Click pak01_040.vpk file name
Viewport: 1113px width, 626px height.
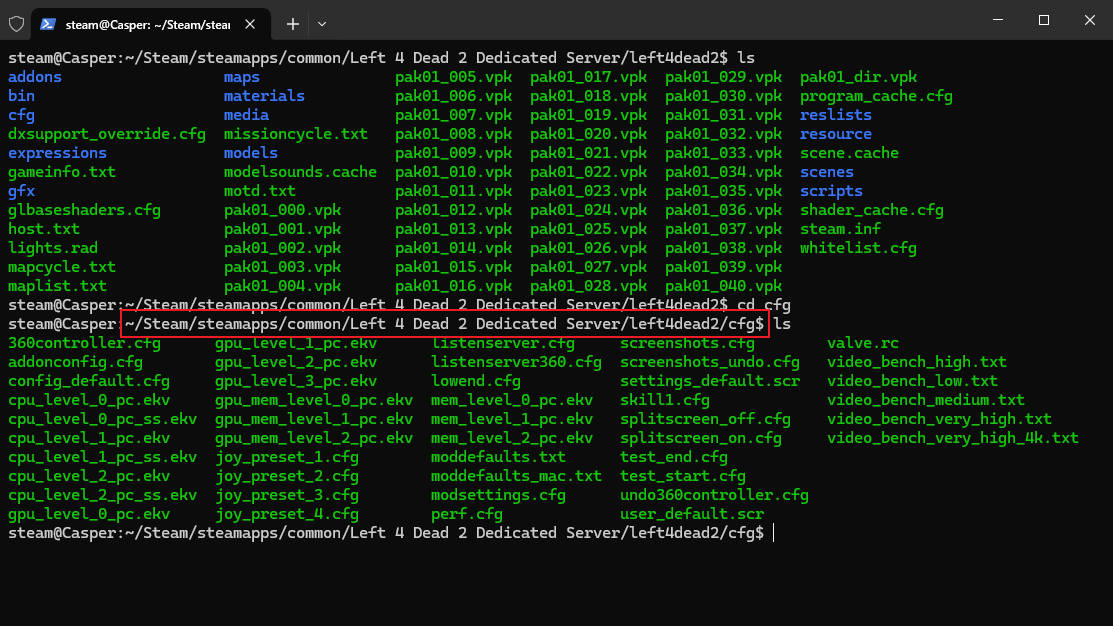[723, 286]
